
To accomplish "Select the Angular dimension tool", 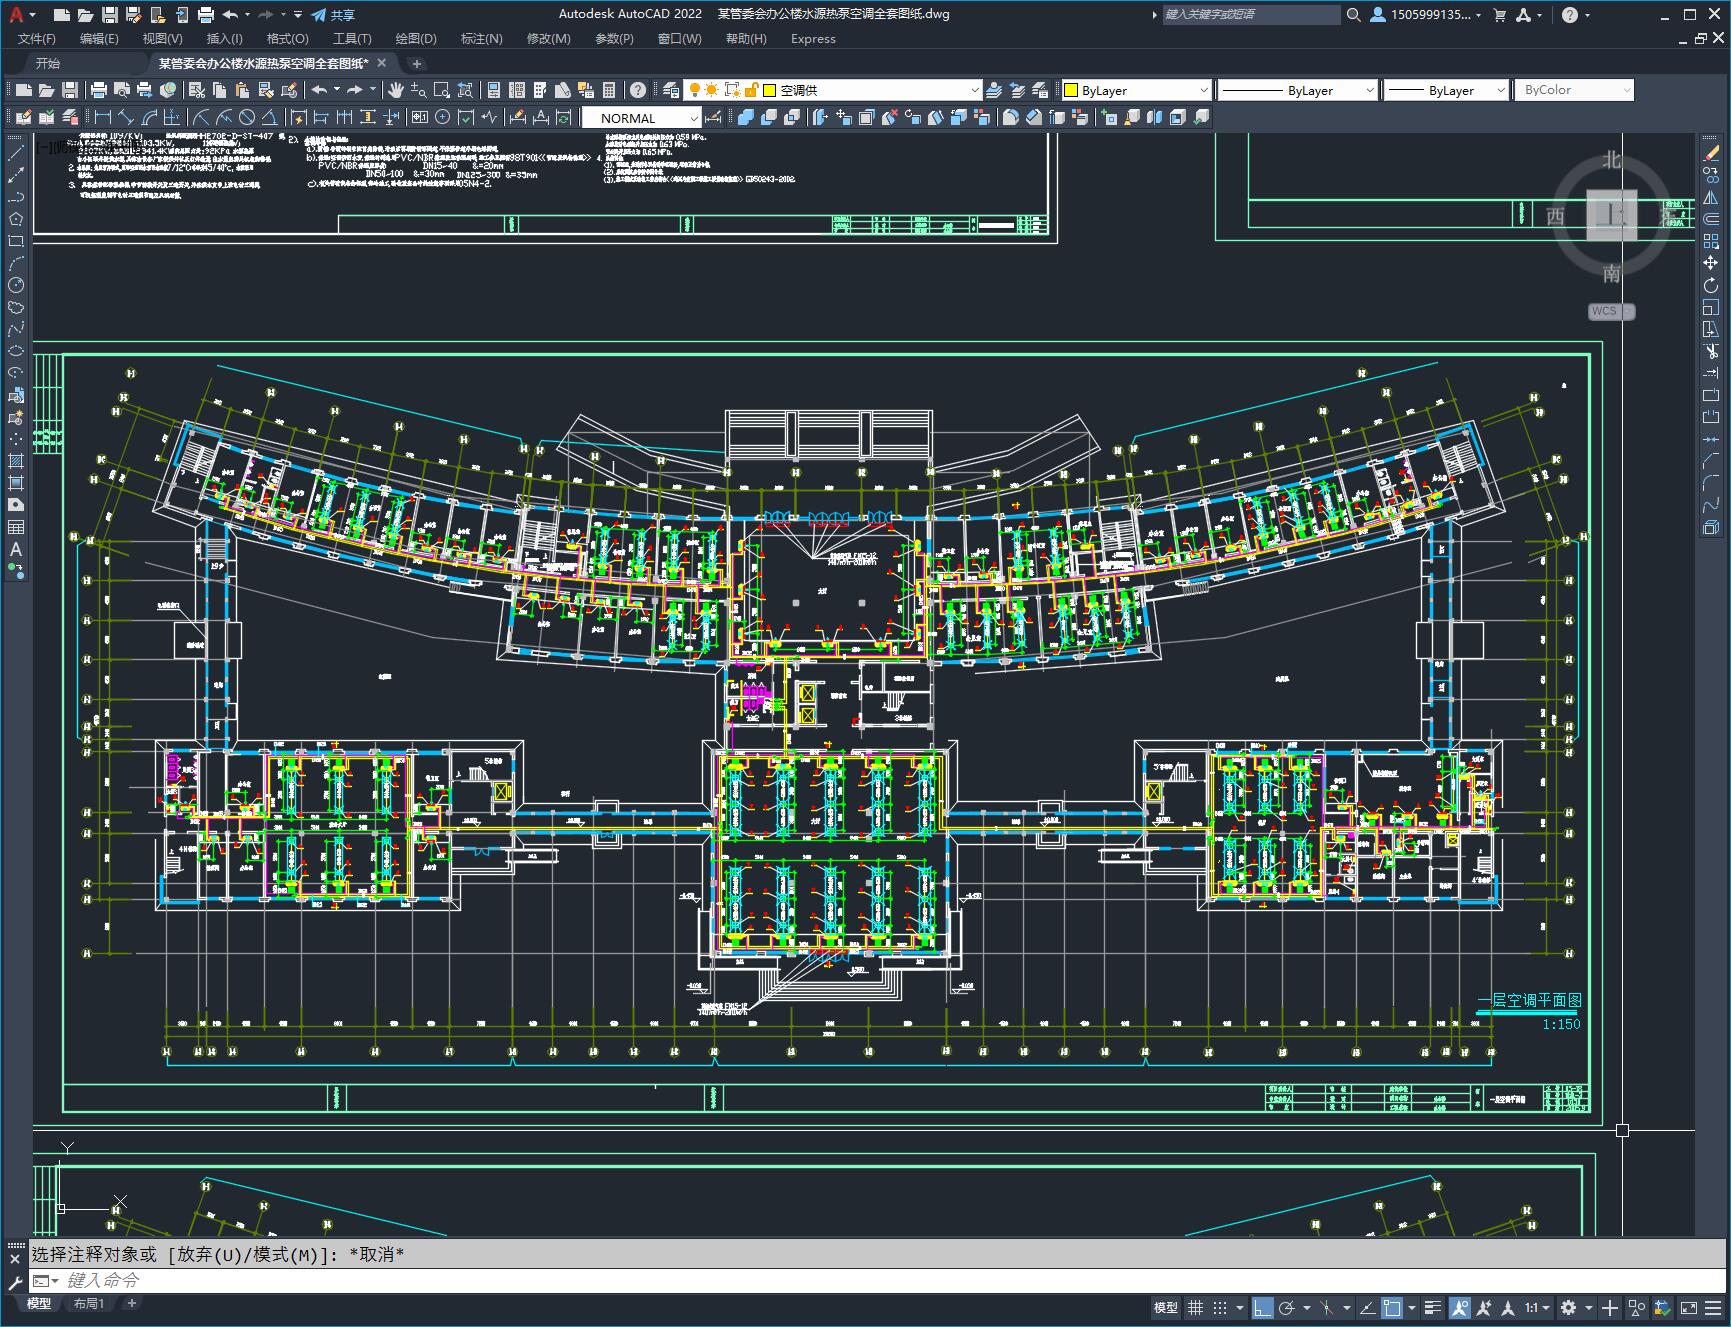I will click(x=270, y=118).
